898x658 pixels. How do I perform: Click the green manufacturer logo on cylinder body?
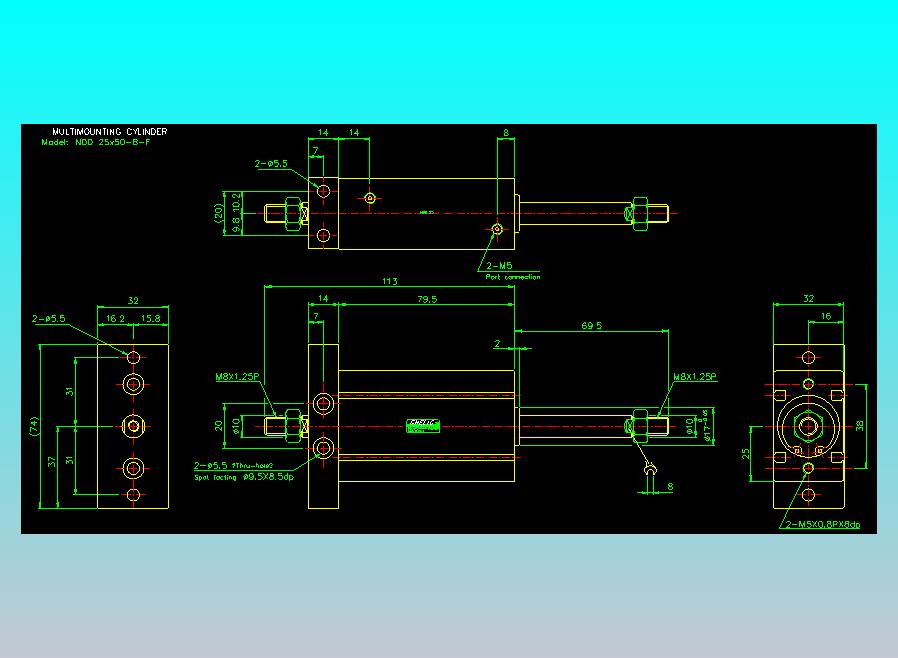pyautogui.click(x=423, y=425)
